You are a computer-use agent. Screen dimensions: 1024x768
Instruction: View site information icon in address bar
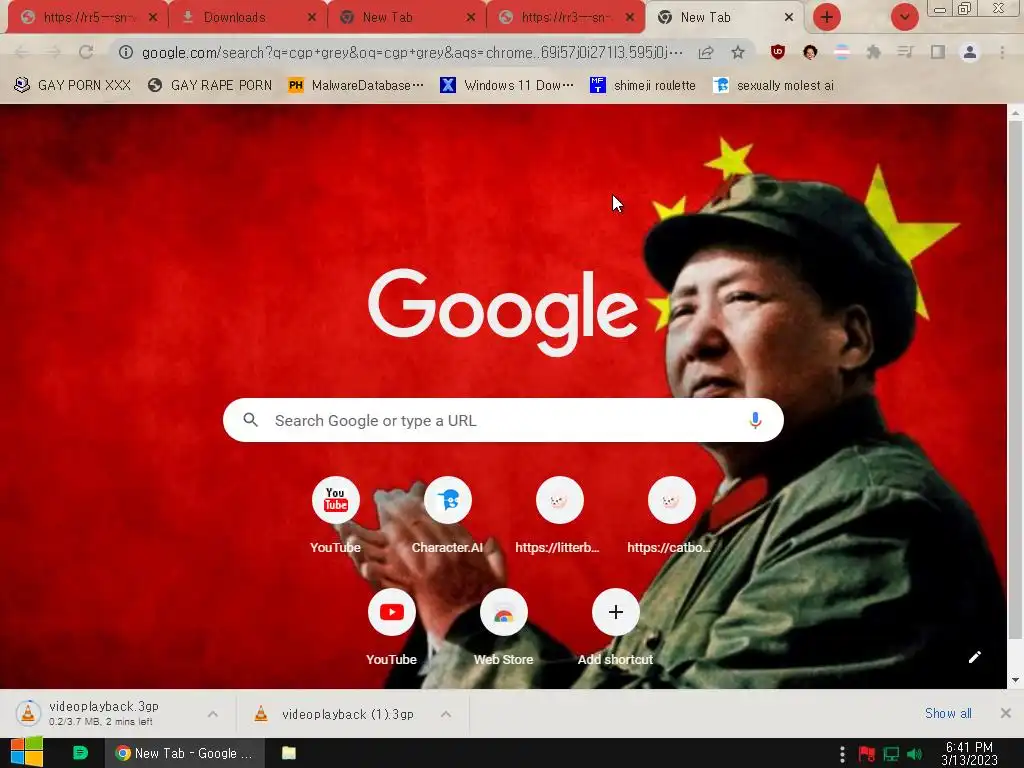click(125, 52)
